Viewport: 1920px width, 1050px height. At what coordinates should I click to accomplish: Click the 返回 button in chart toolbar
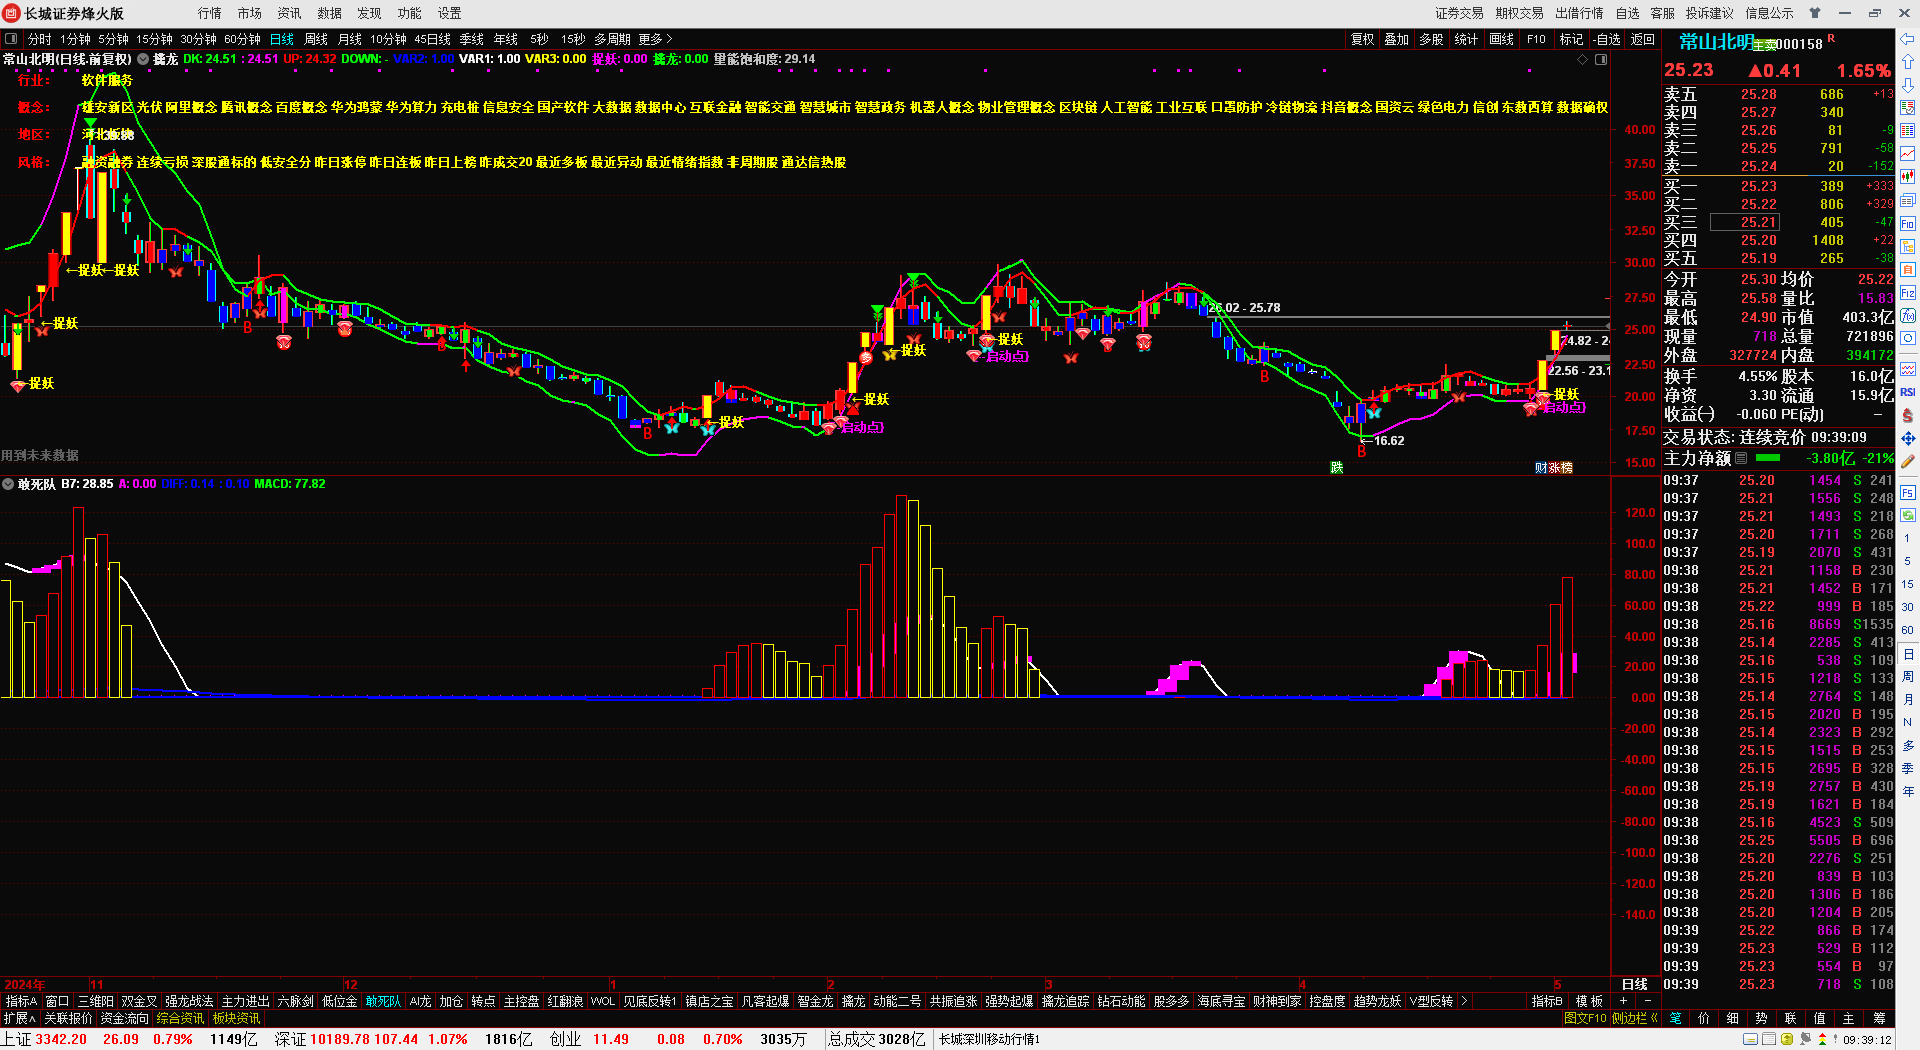tap(1642, 39)
